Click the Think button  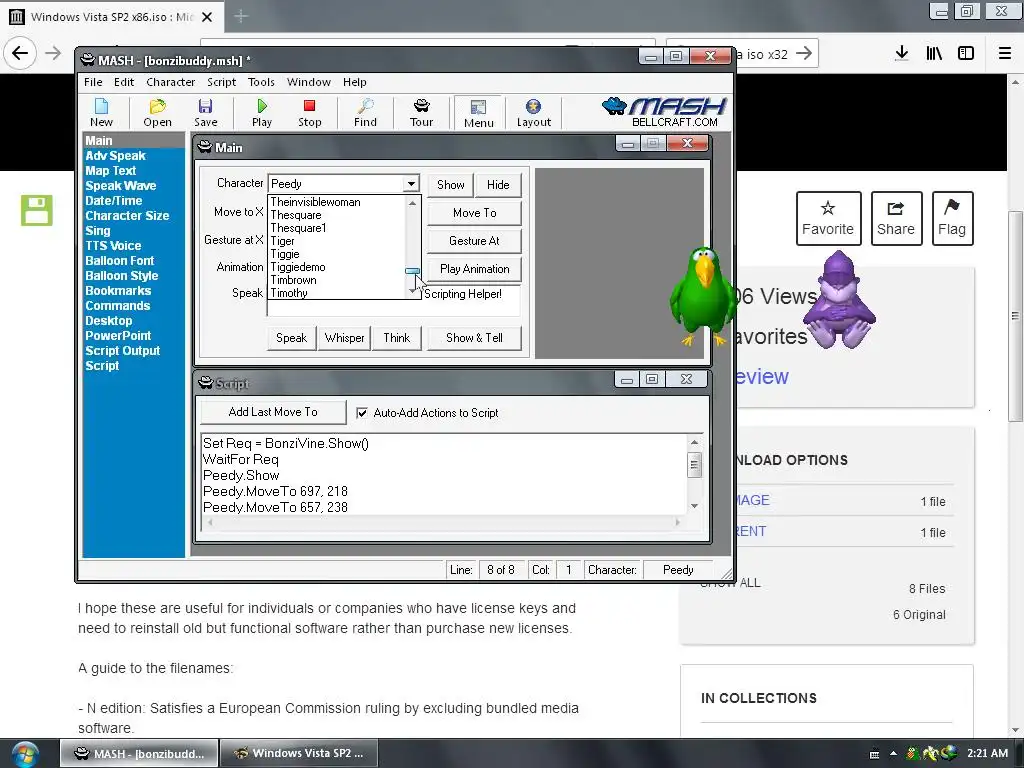pos(396,338)
